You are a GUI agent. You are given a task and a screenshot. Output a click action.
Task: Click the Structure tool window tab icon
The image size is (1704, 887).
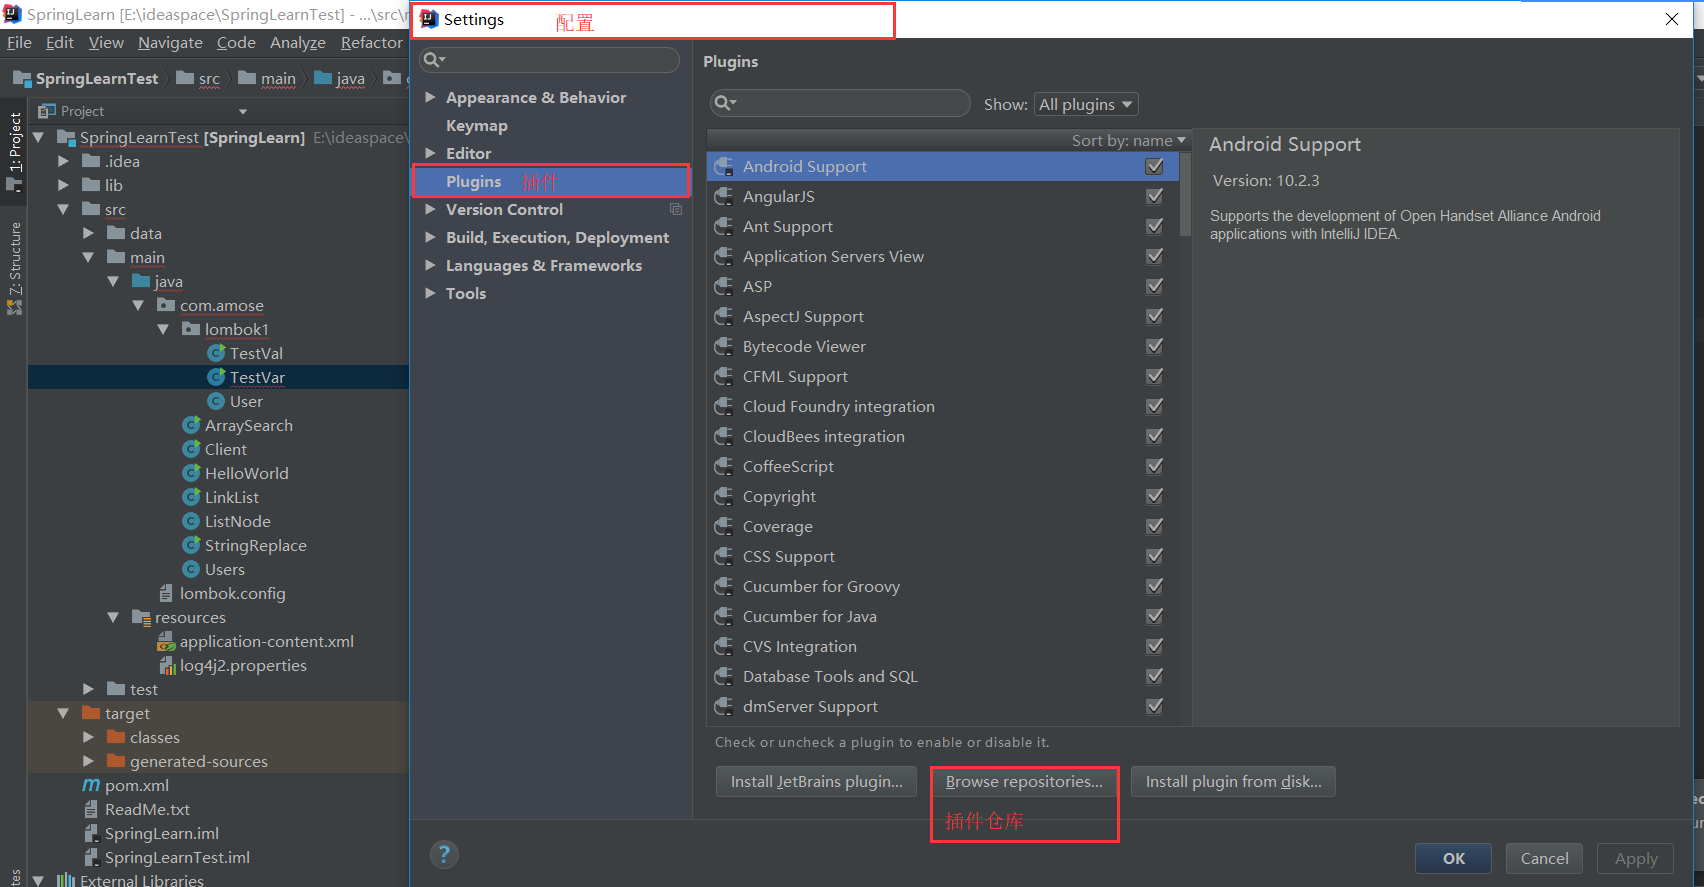[x=14, y=307]
